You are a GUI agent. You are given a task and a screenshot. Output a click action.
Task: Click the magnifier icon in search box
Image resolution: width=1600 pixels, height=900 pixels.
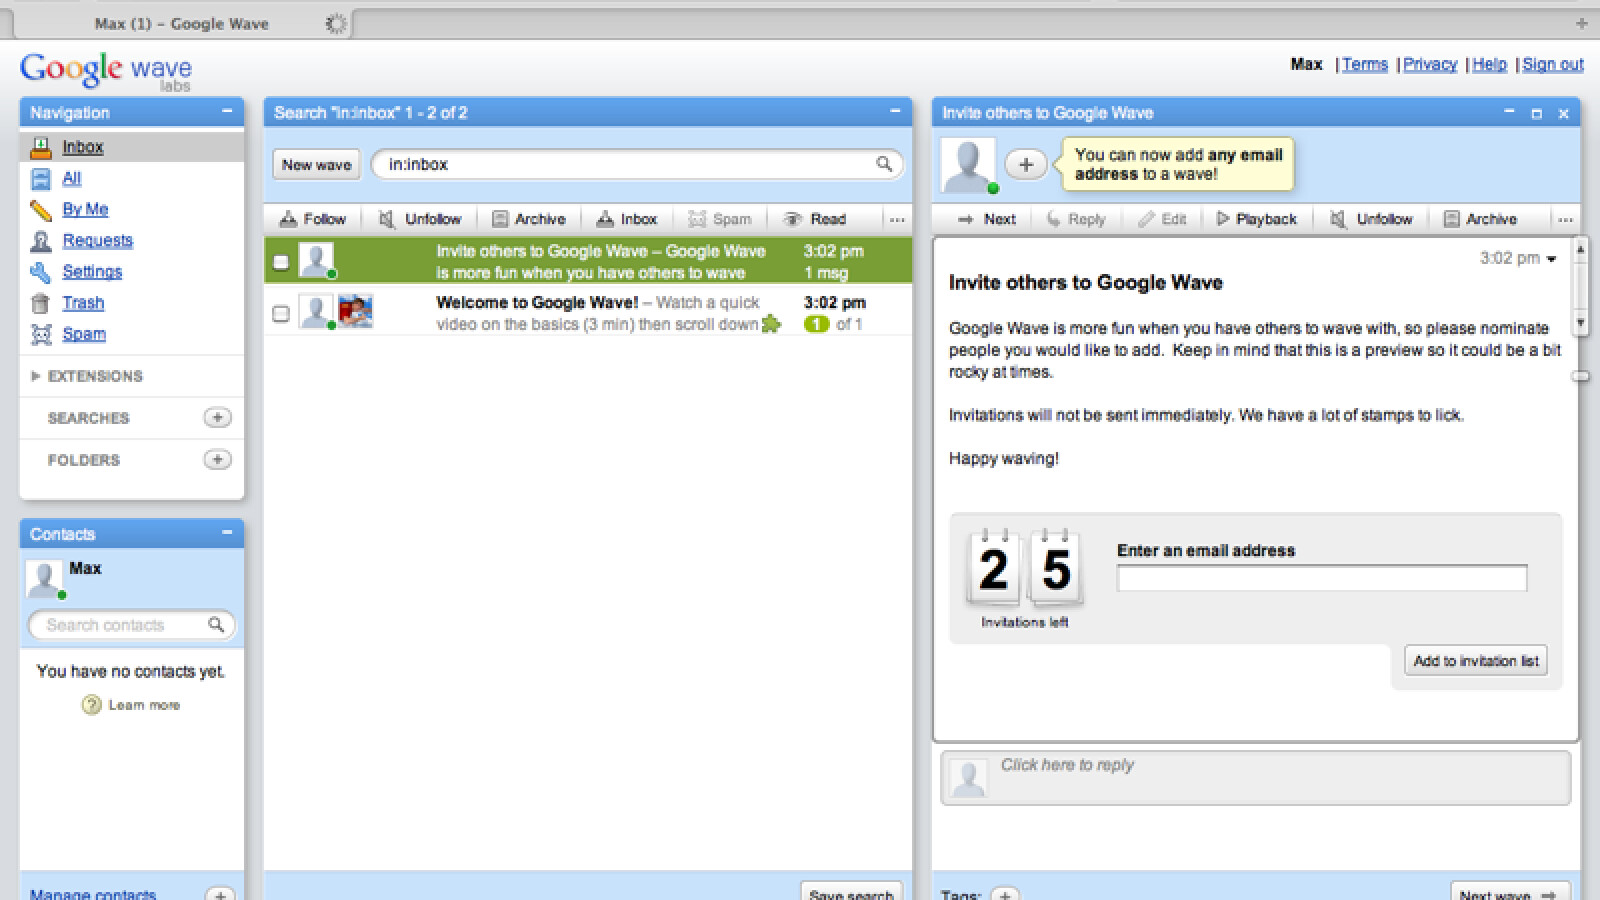(884, 164)
